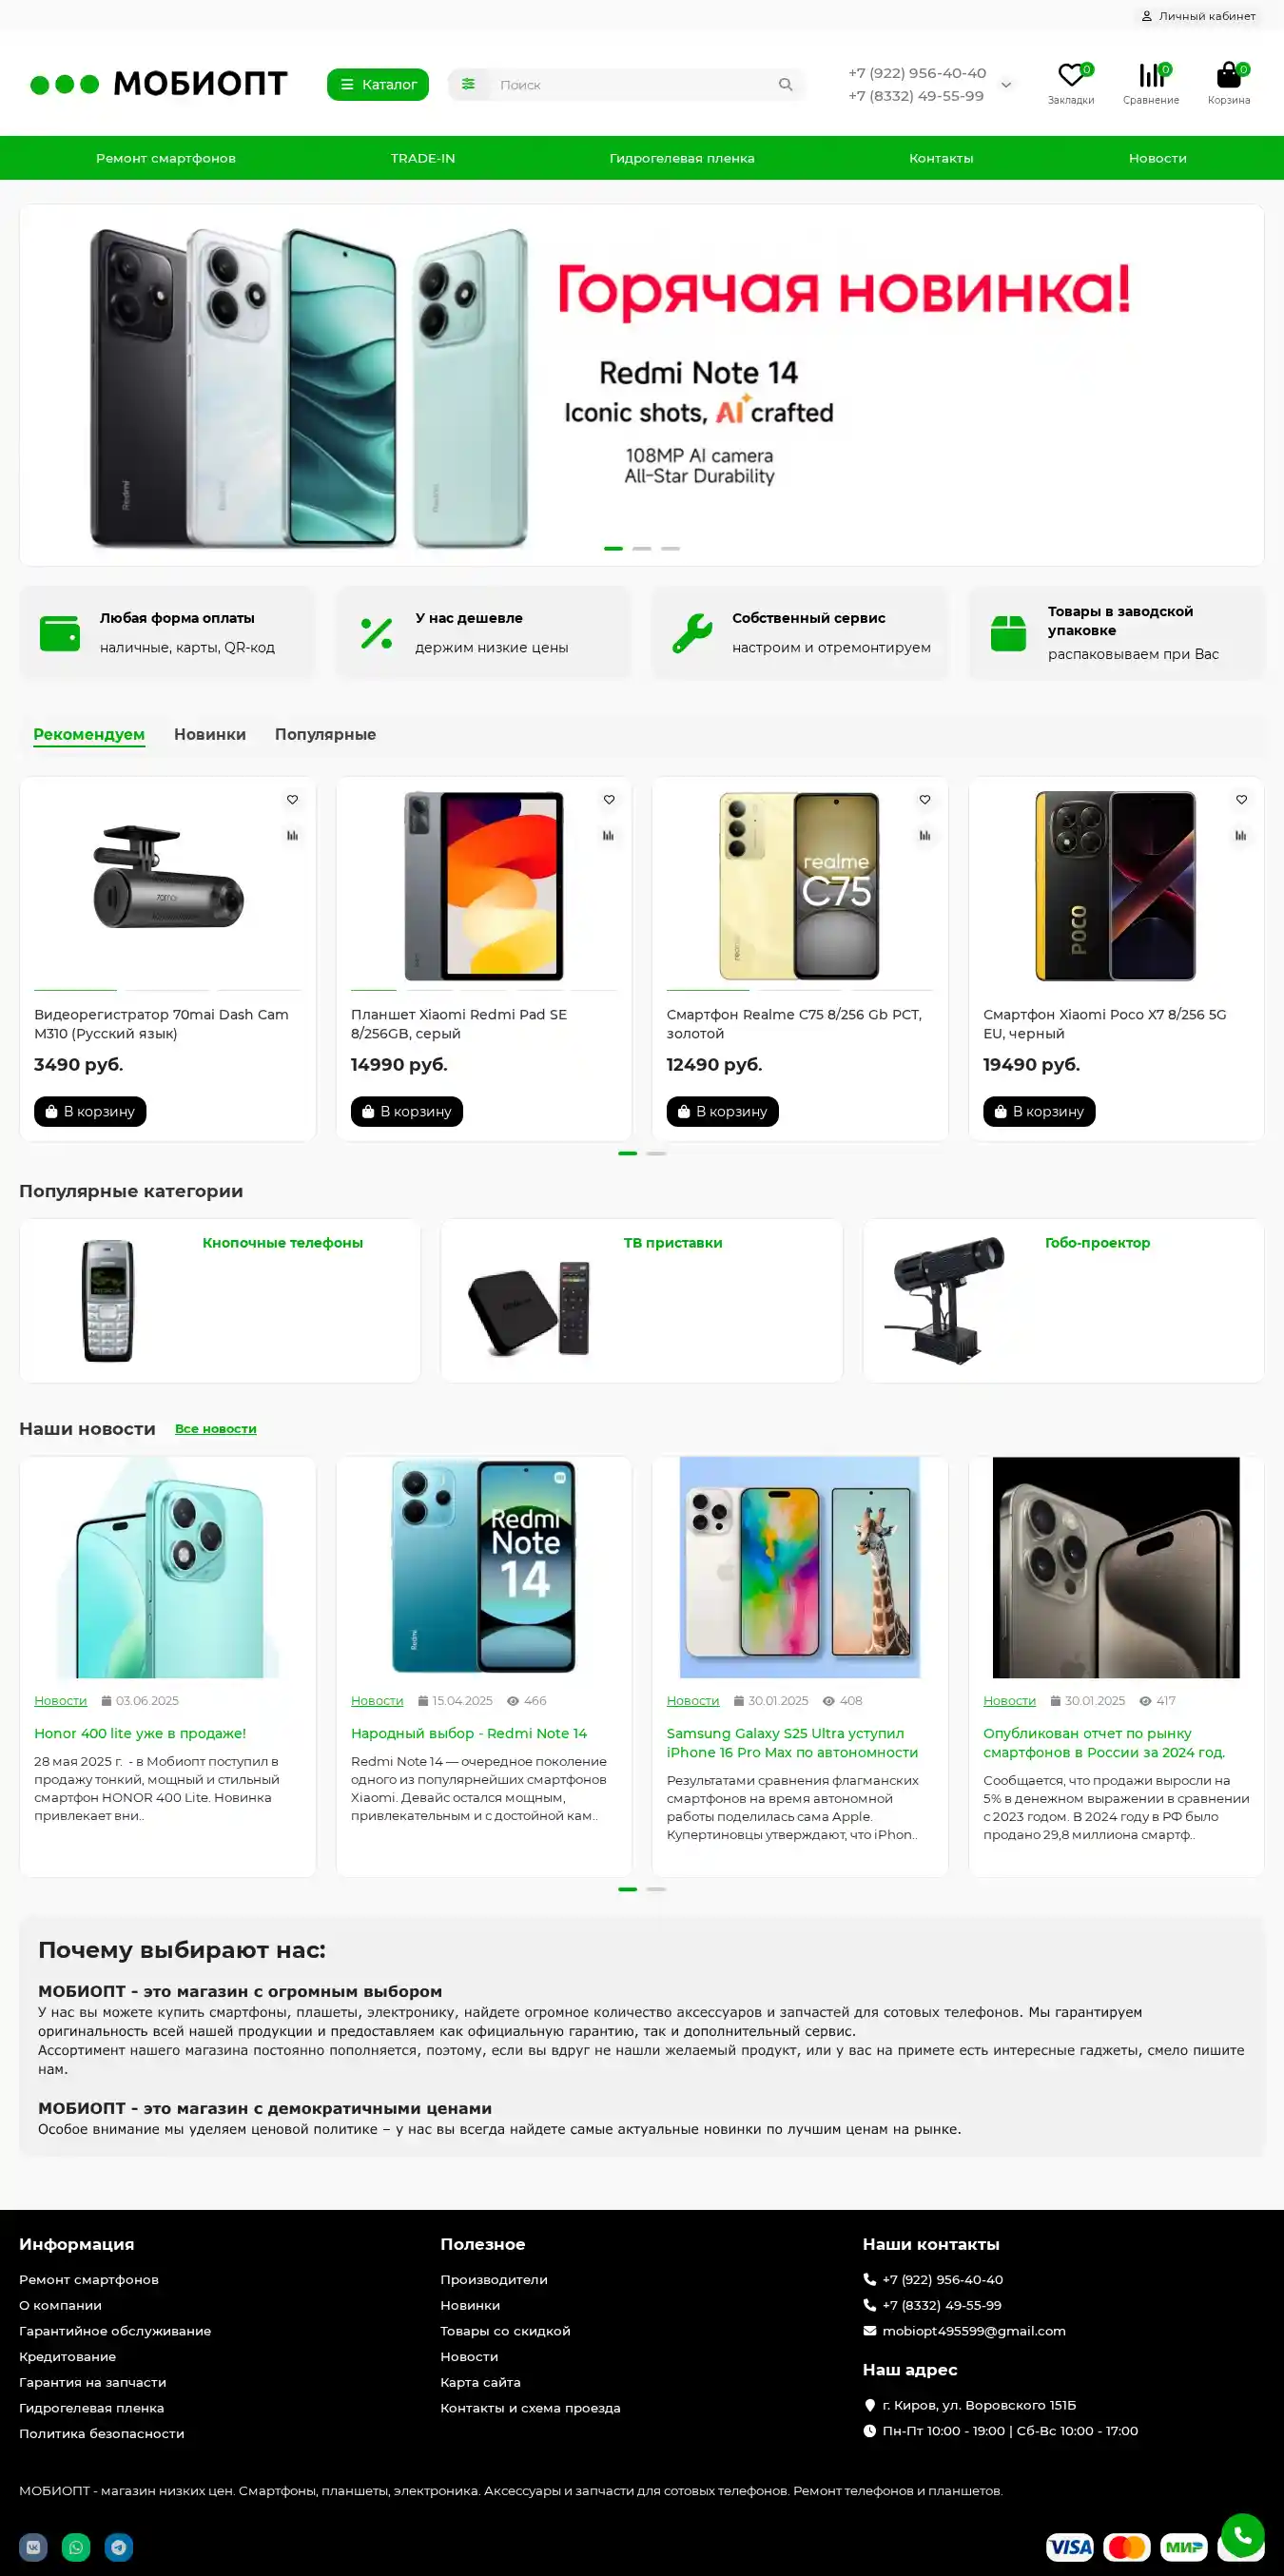Click the floating green phone call button

[1242, 2534]
